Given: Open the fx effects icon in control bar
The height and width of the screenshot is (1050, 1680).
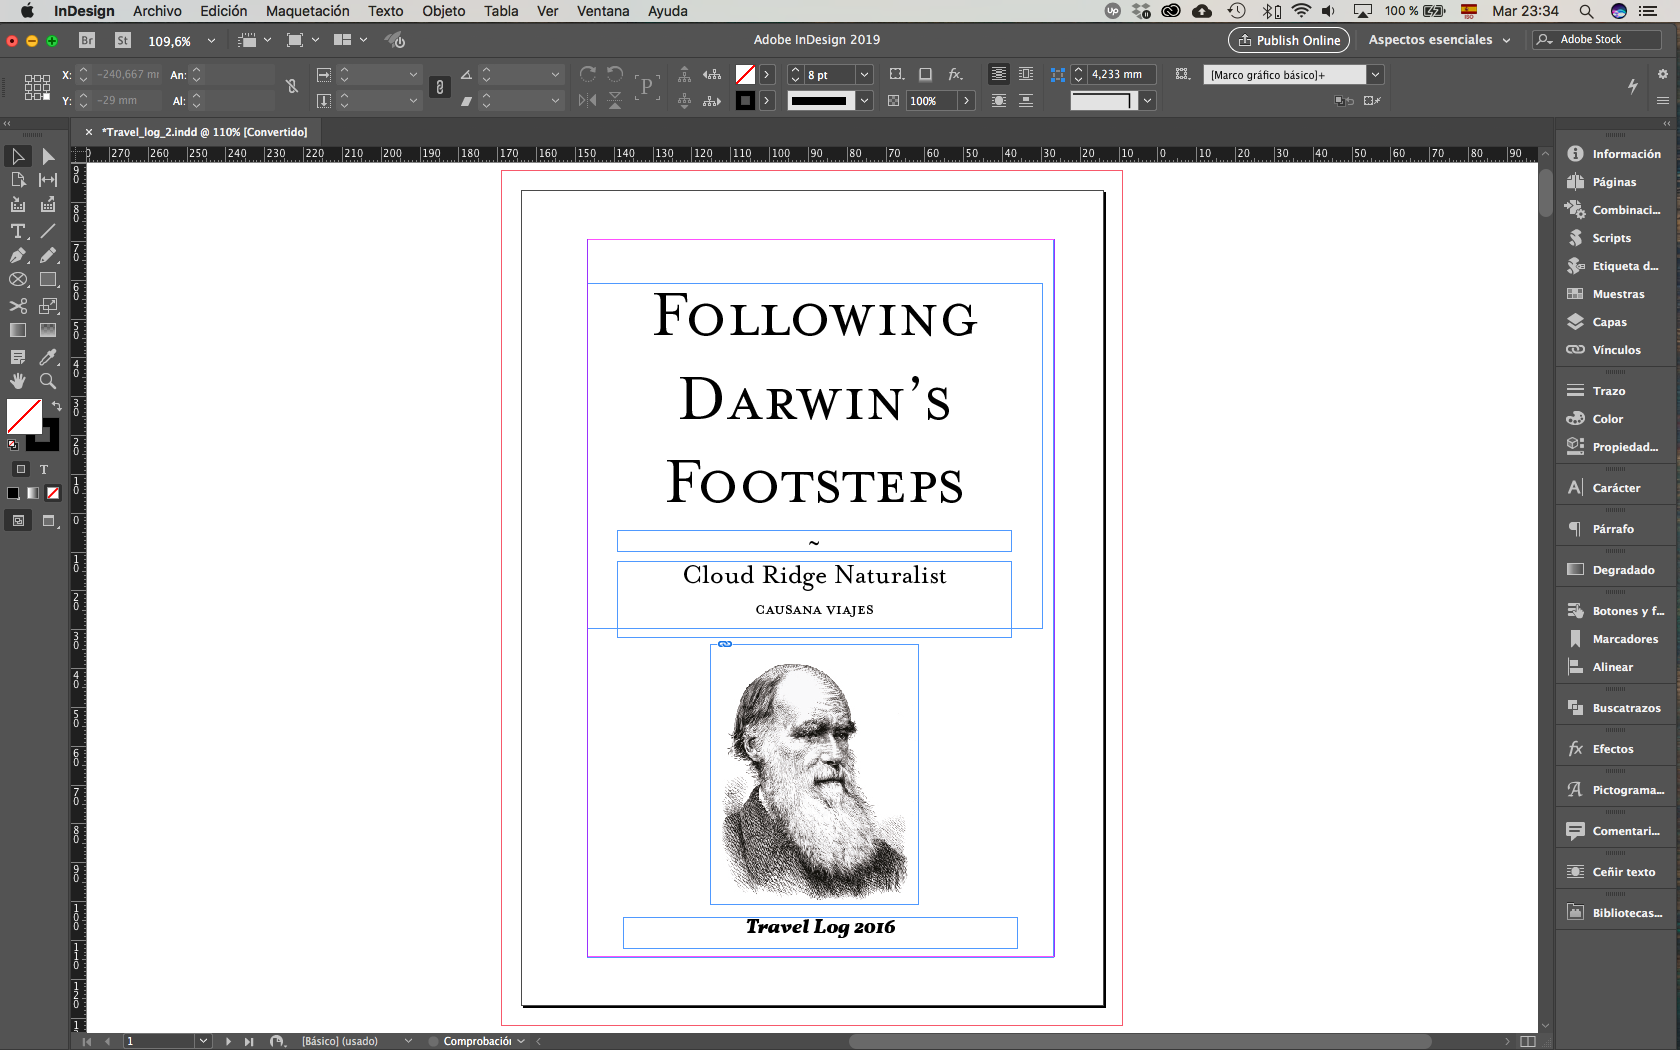Looking at the screenshot, I should pyautogui.click(x=956, y=74).
